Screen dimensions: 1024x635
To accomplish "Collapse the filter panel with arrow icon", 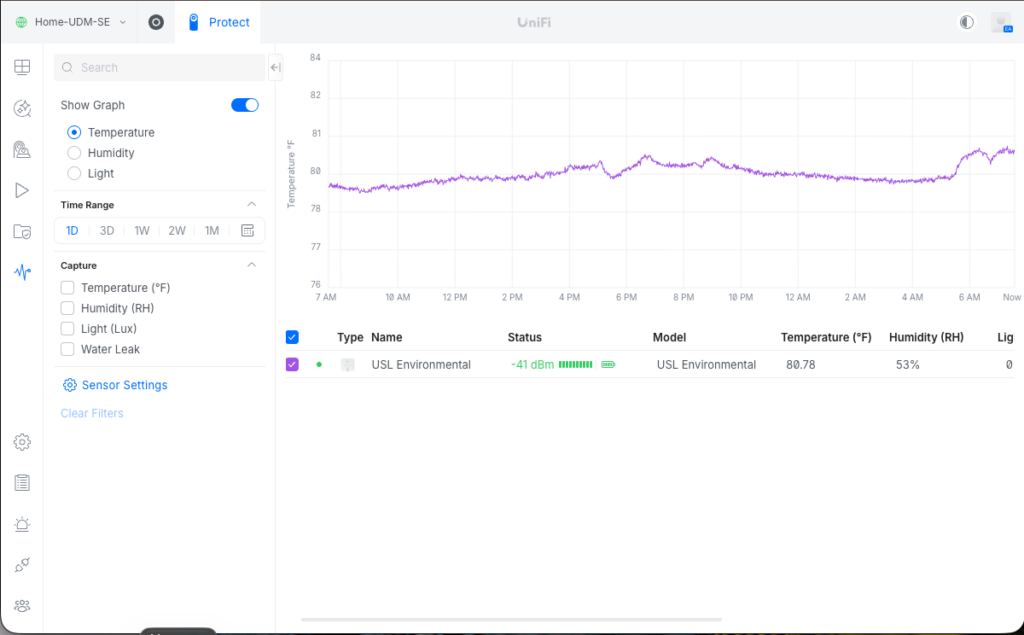I will click(276, 67).
